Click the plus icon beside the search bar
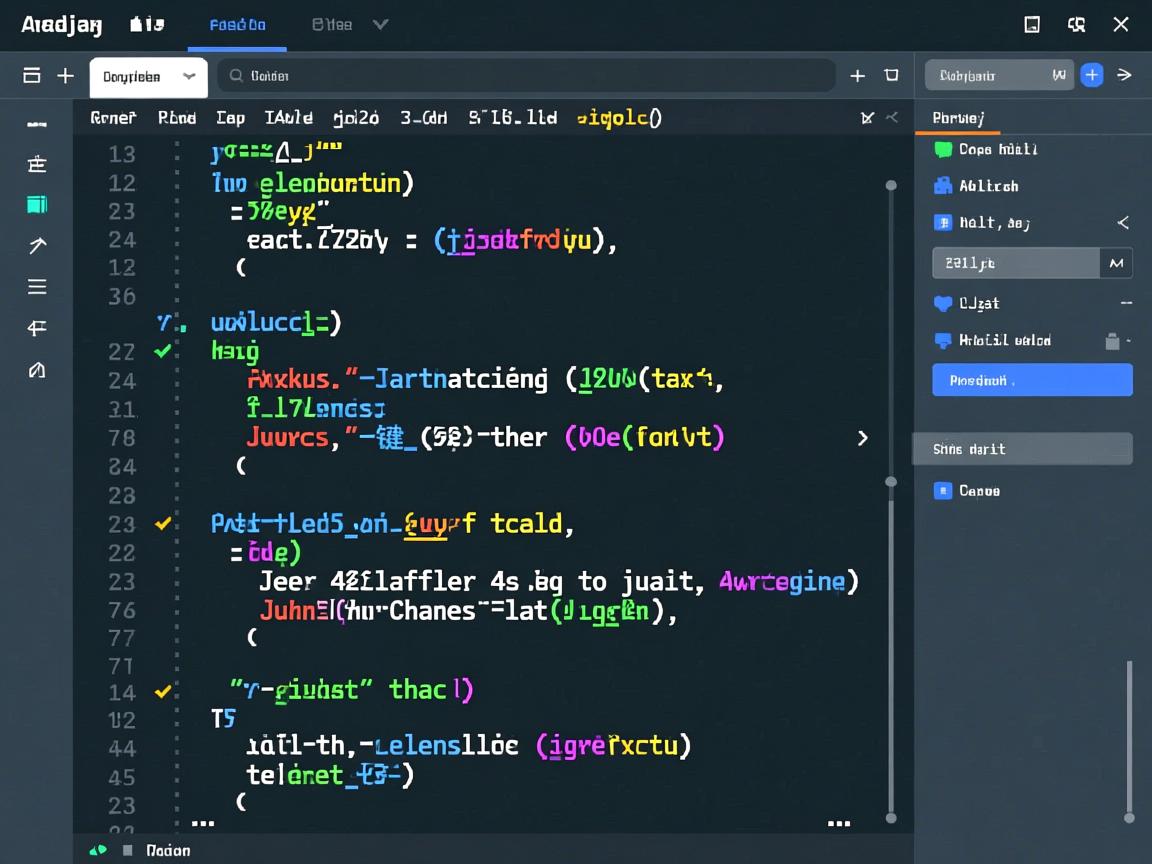The image size is (1152, 864). 857,76
